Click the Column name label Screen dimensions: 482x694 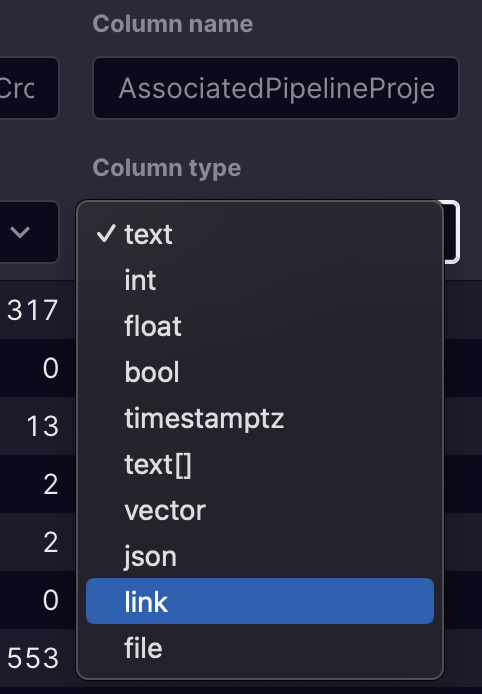(173, 23)
